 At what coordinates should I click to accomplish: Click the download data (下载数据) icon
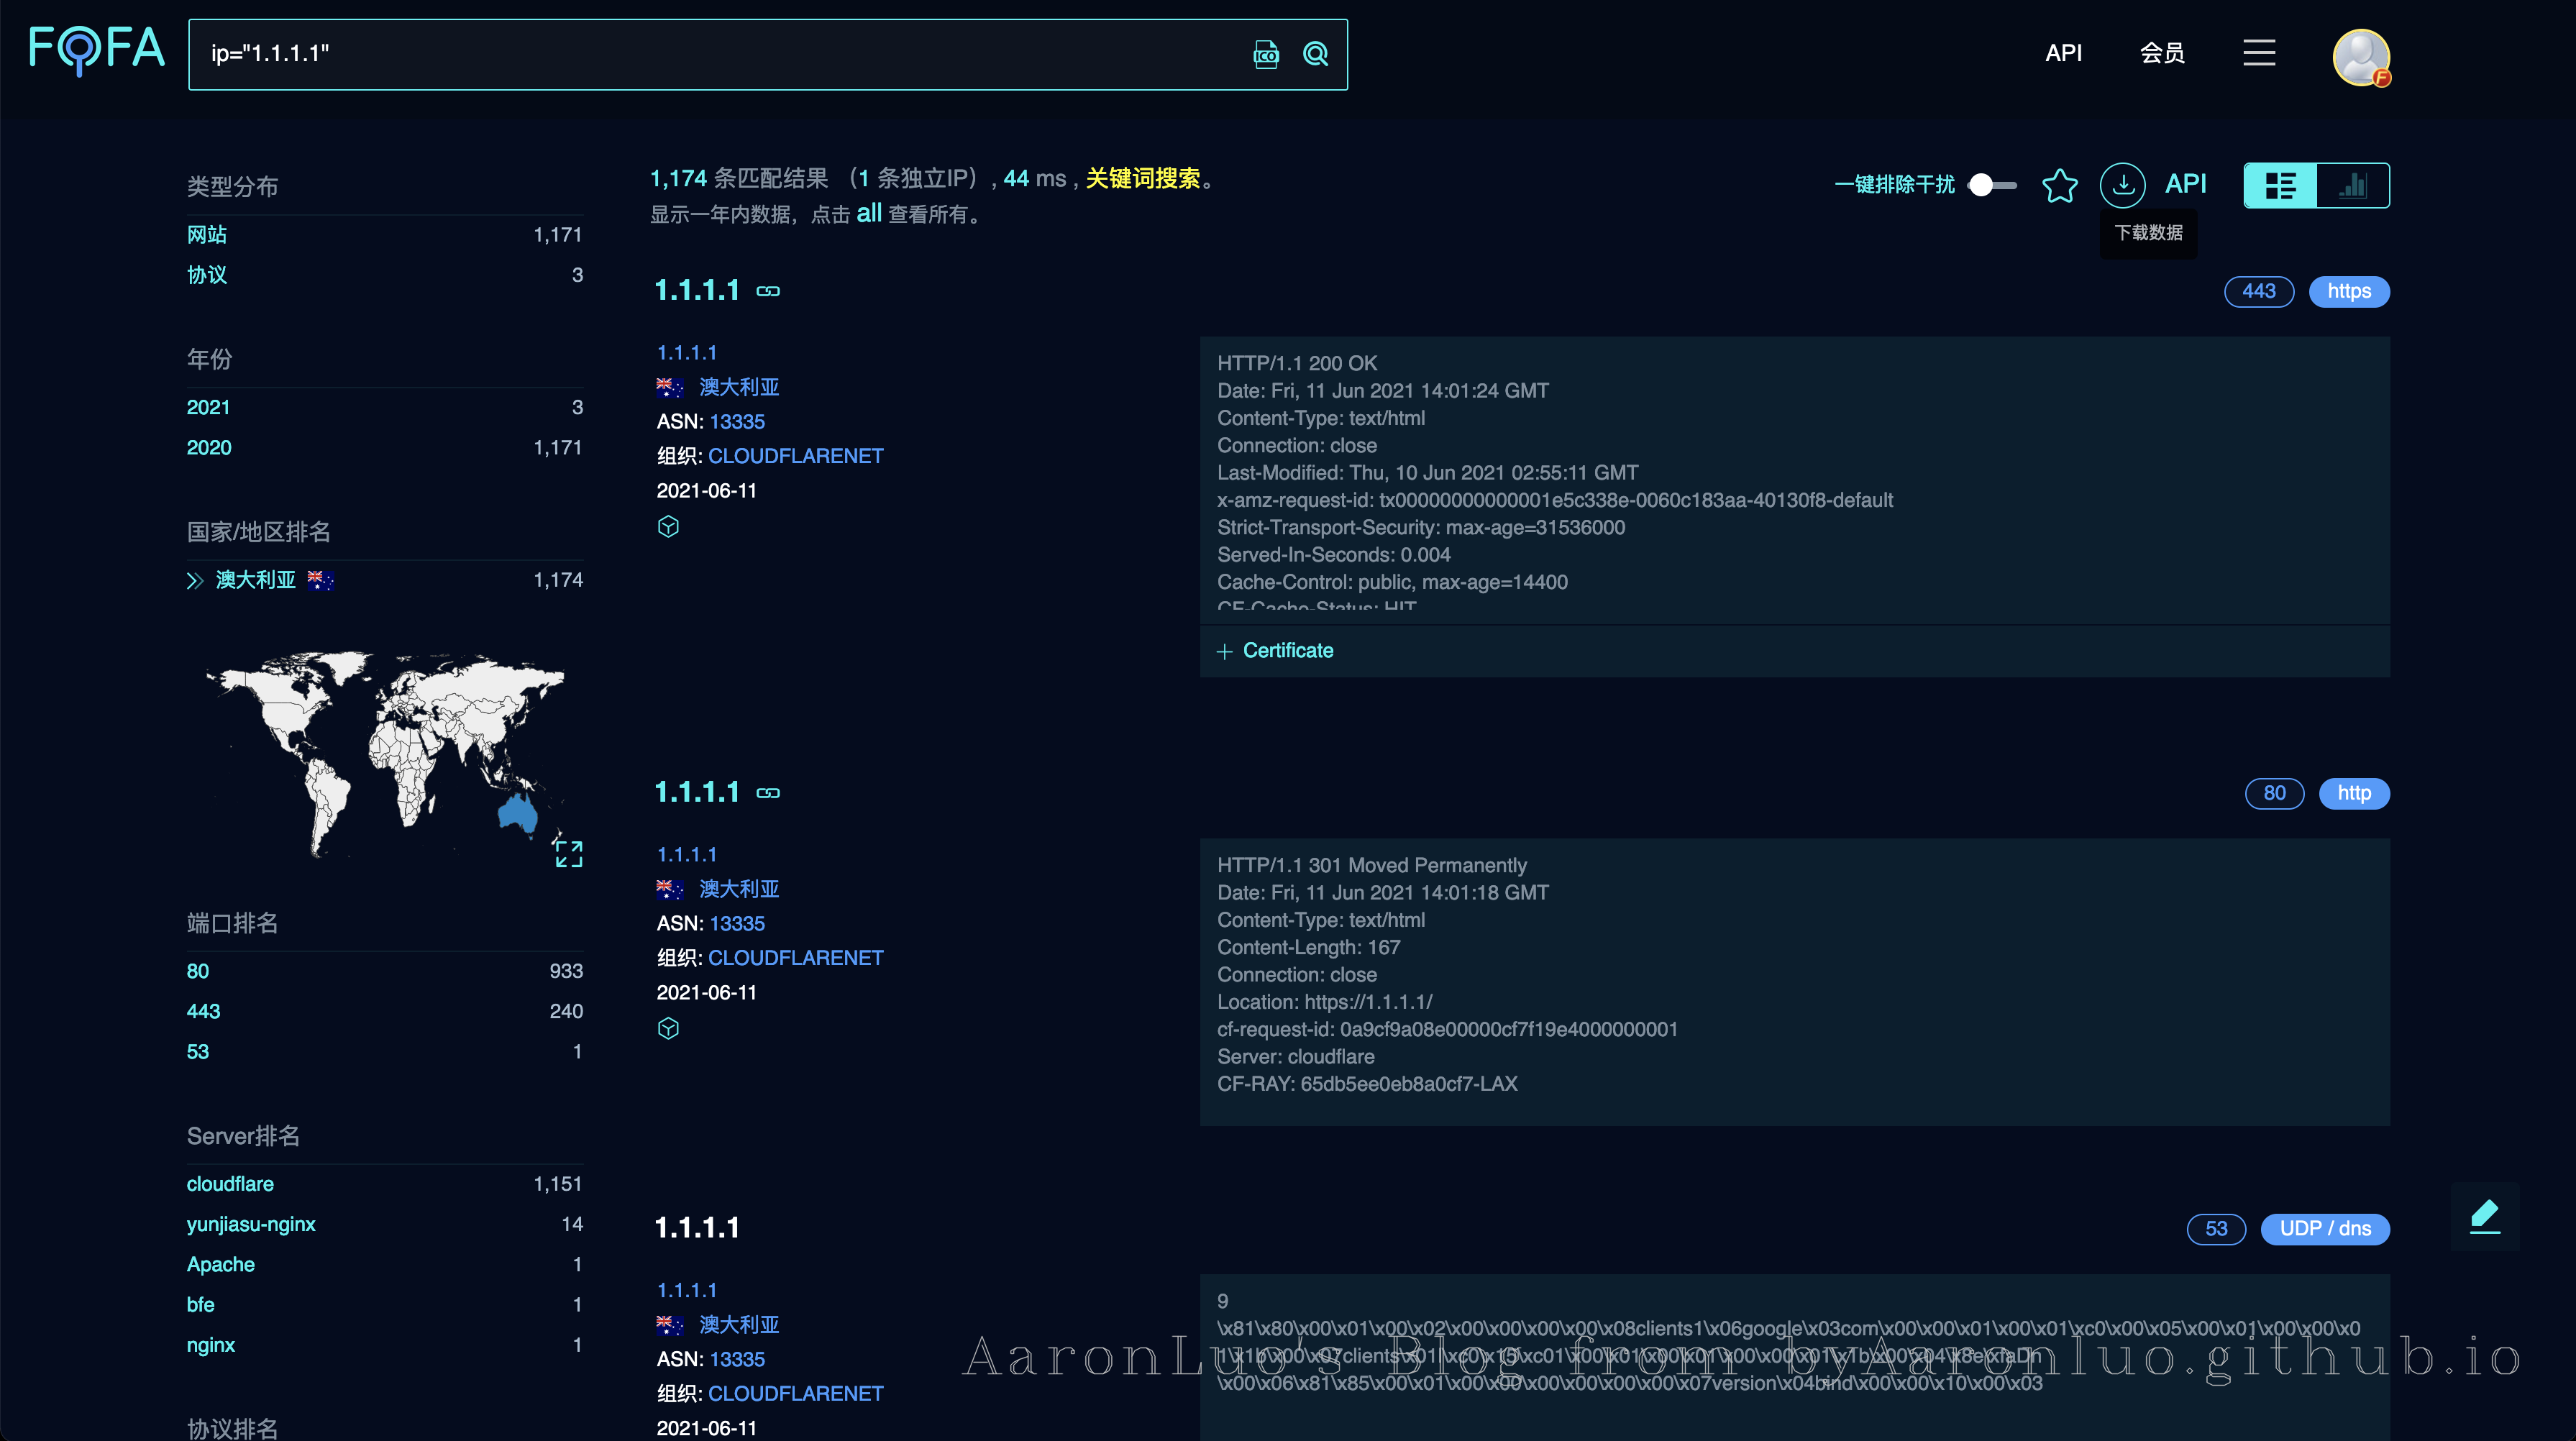pyautogui.click(x=2123, y=184)
